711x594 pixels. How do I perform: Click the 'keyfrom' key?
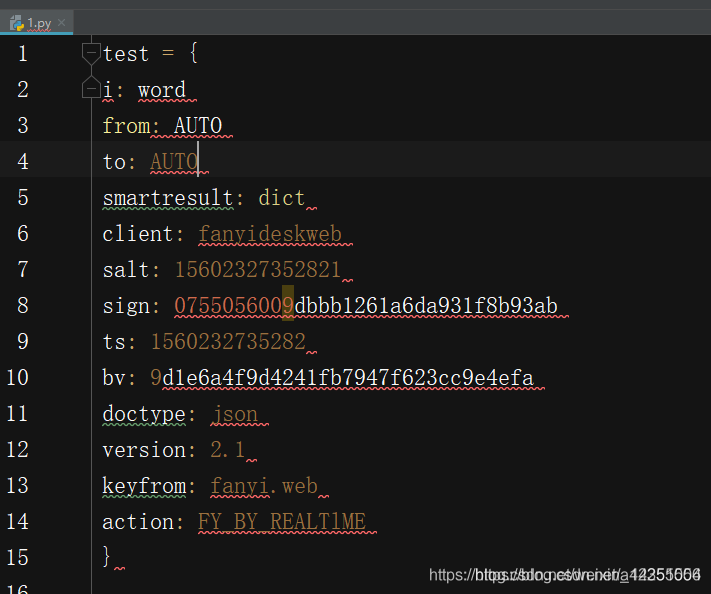(144, 486)
